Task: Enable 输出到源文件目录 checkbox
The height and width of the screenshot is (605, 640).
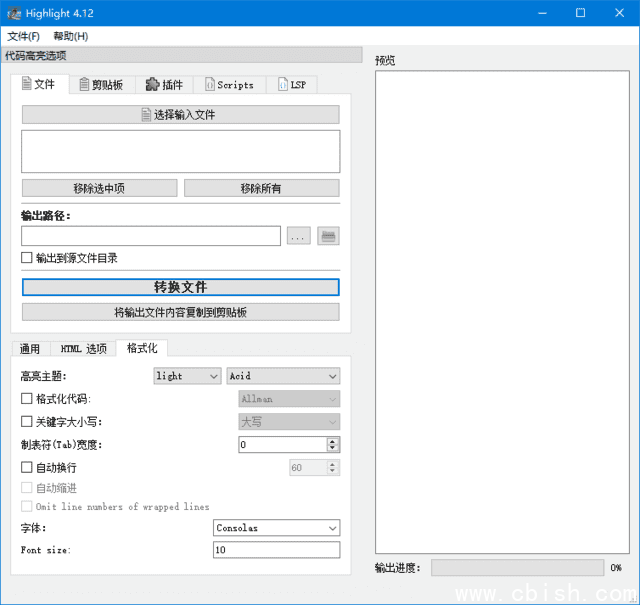Action: pyautogui.click(x=27, y=258)
